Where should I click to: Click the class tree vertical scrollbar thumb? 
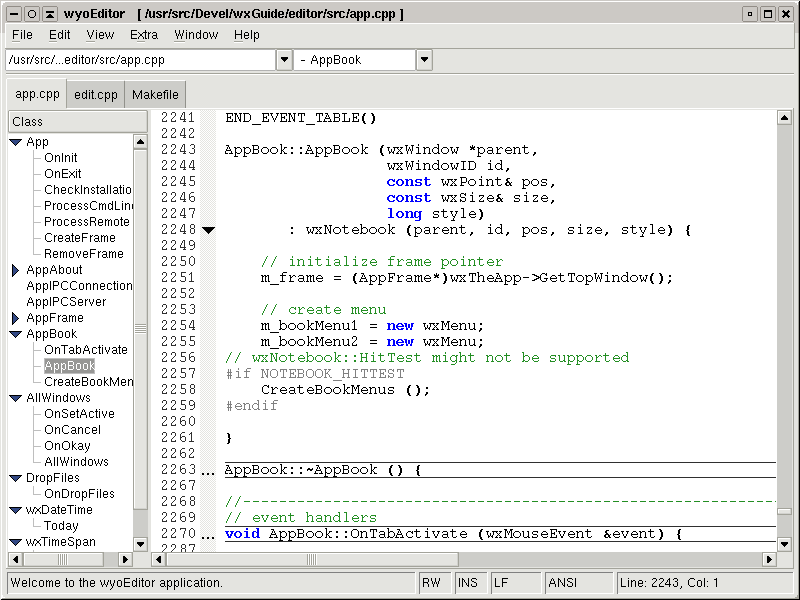coord(140,329)
